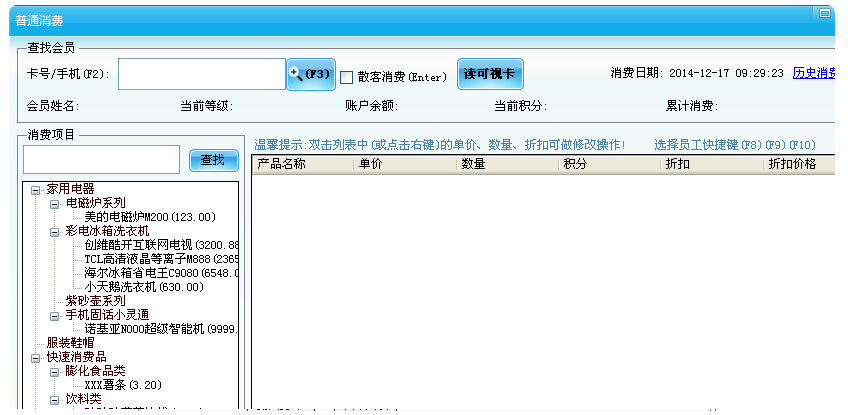Click the 消费日期 value 2014-12-17 09:29:23

click(726, 74)
